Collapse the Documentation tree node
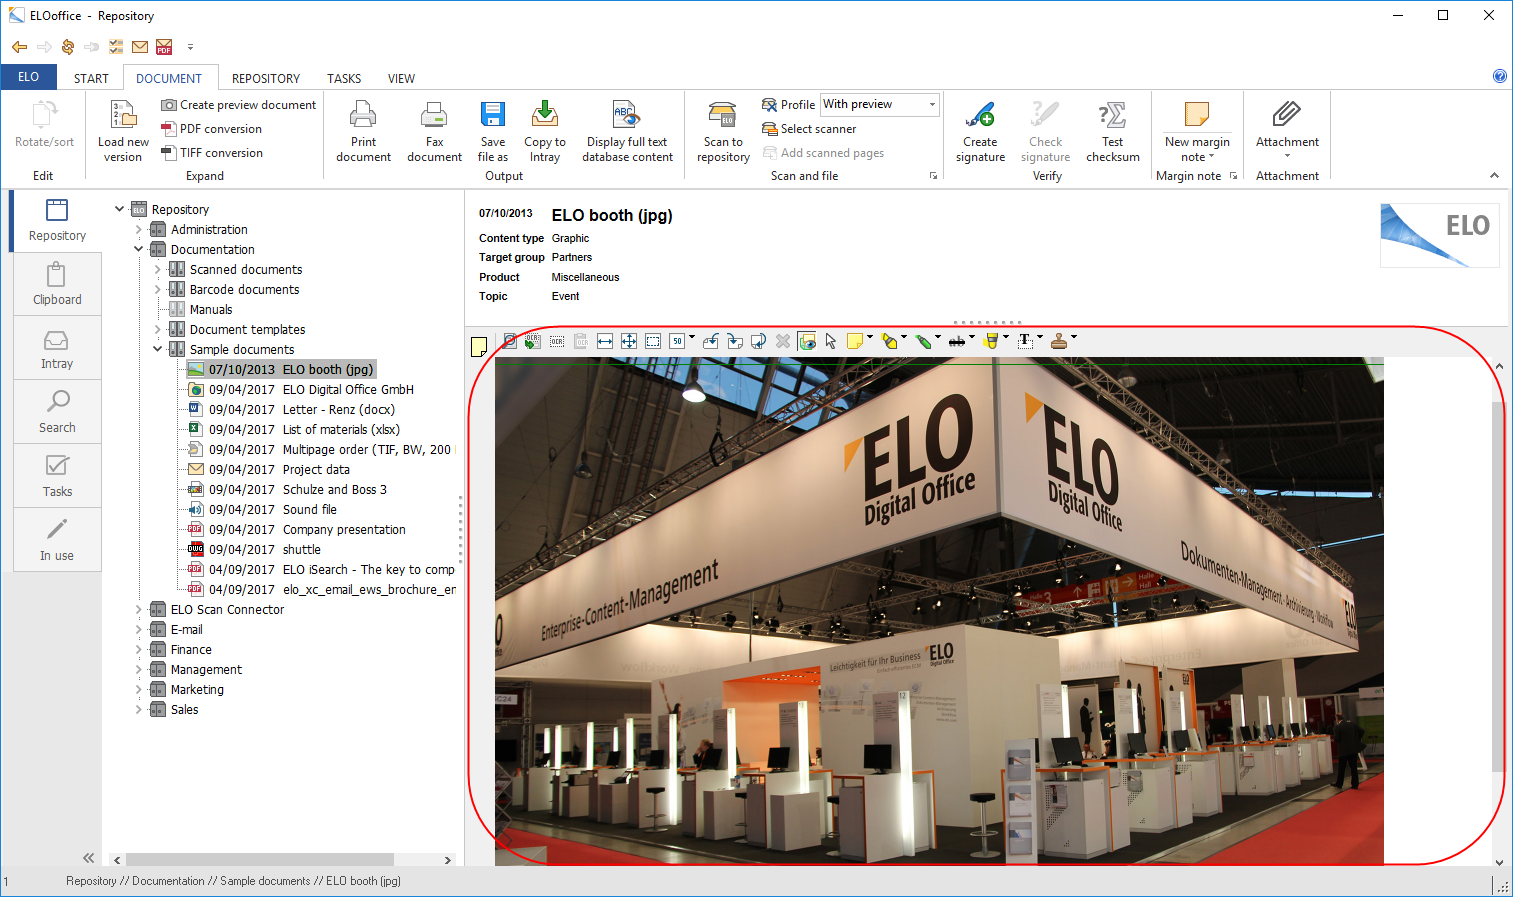1513x897 pixels. (x=139, y=249)
